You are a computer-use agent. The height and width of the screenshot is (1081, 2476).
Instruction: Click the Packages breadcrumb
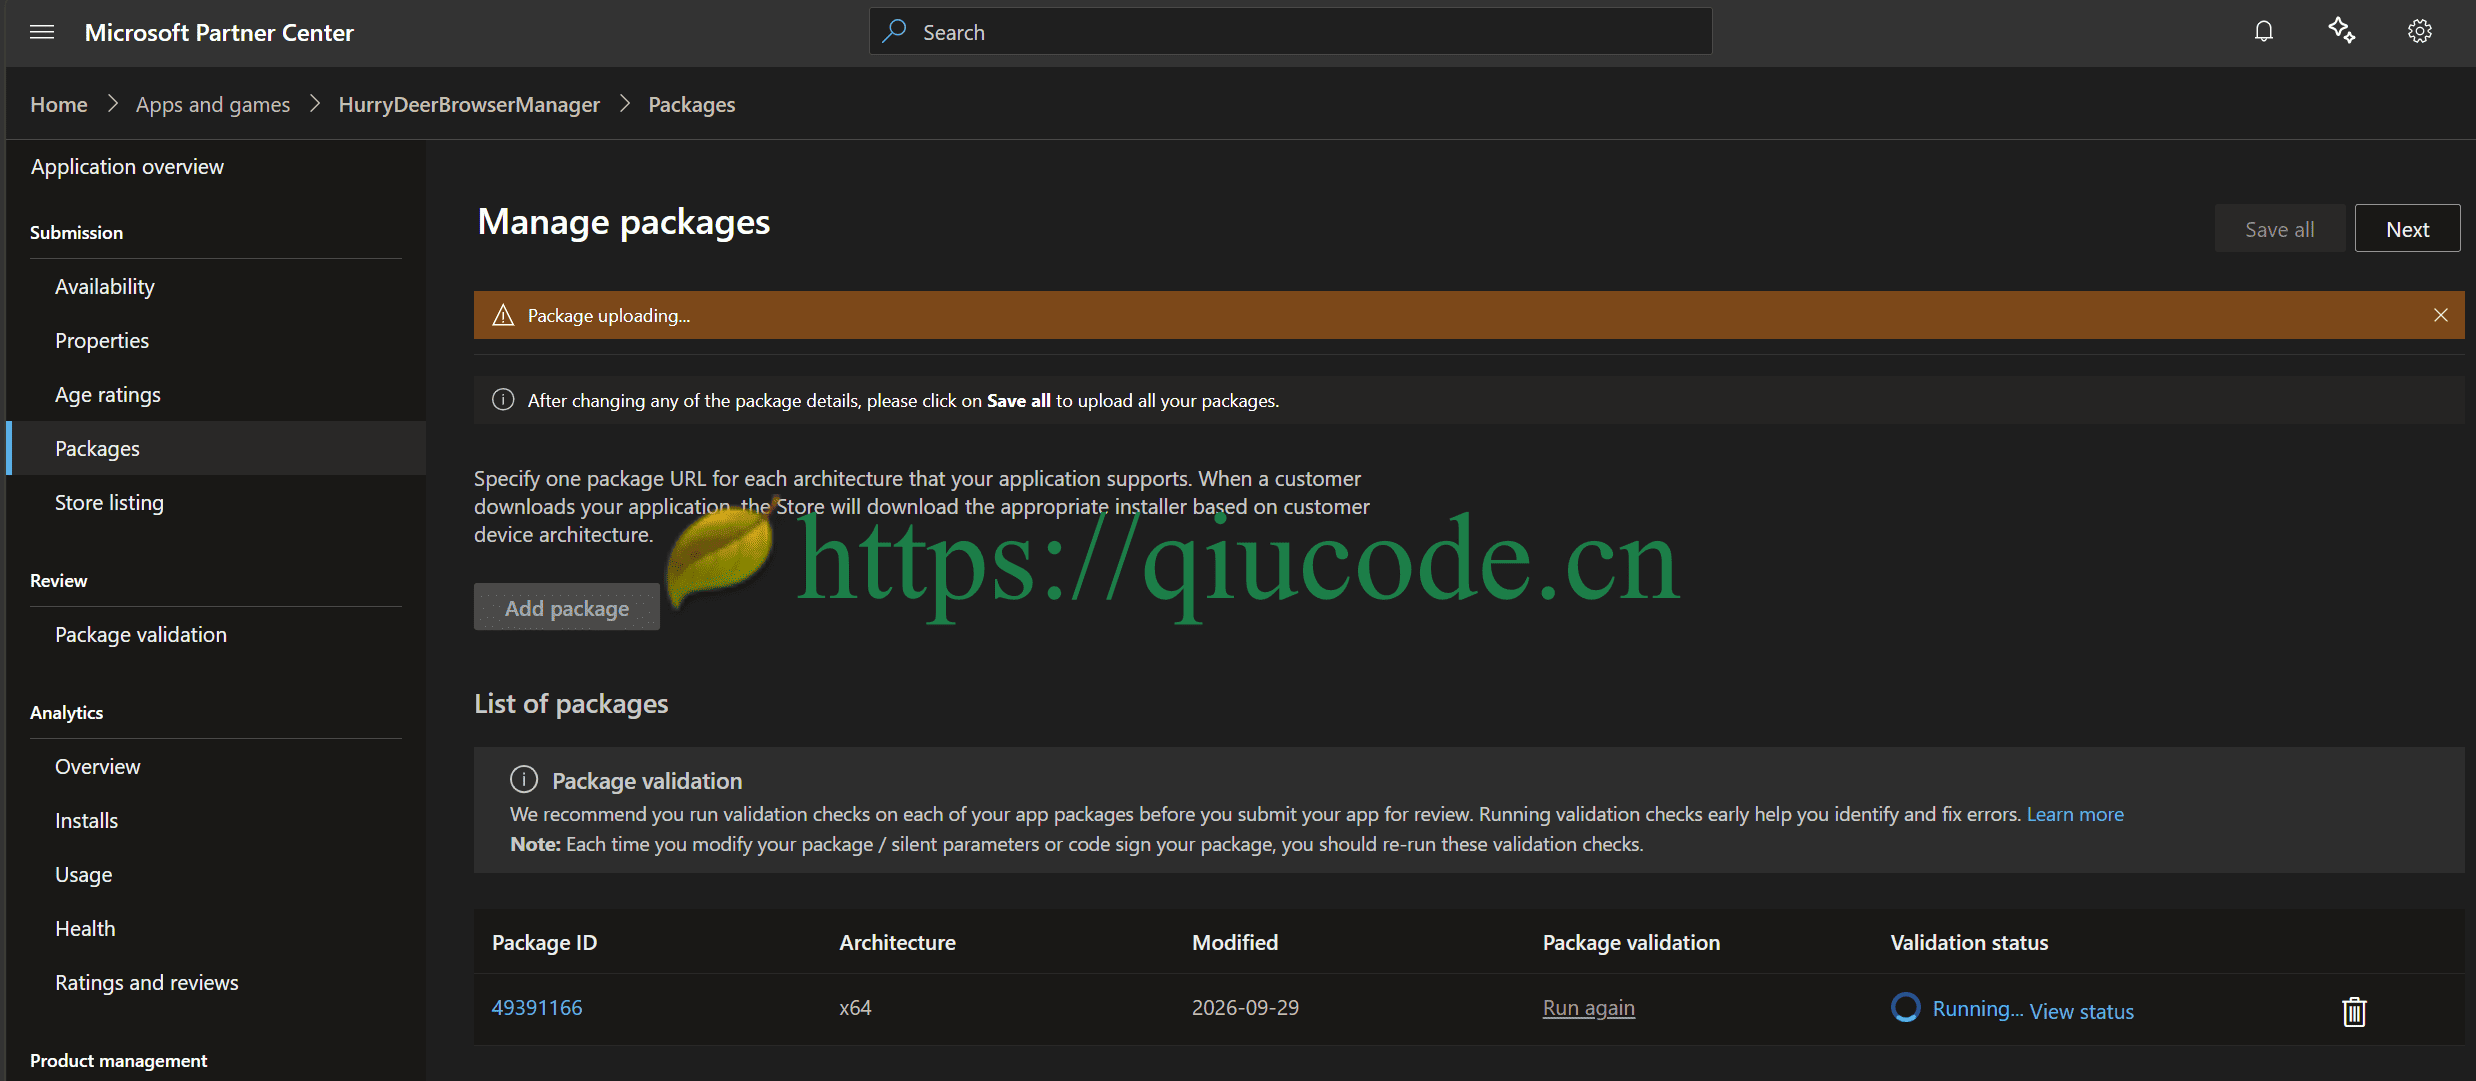tap(692, 104)
